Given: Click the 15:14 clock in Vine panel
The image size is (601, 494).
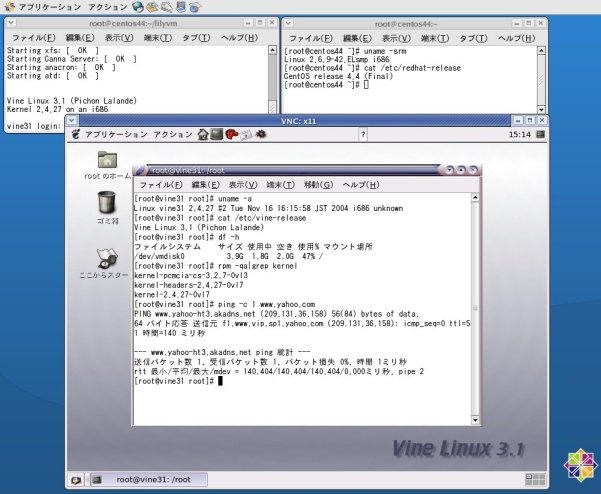Looking at the screenshot, I should tap(519, 135).
